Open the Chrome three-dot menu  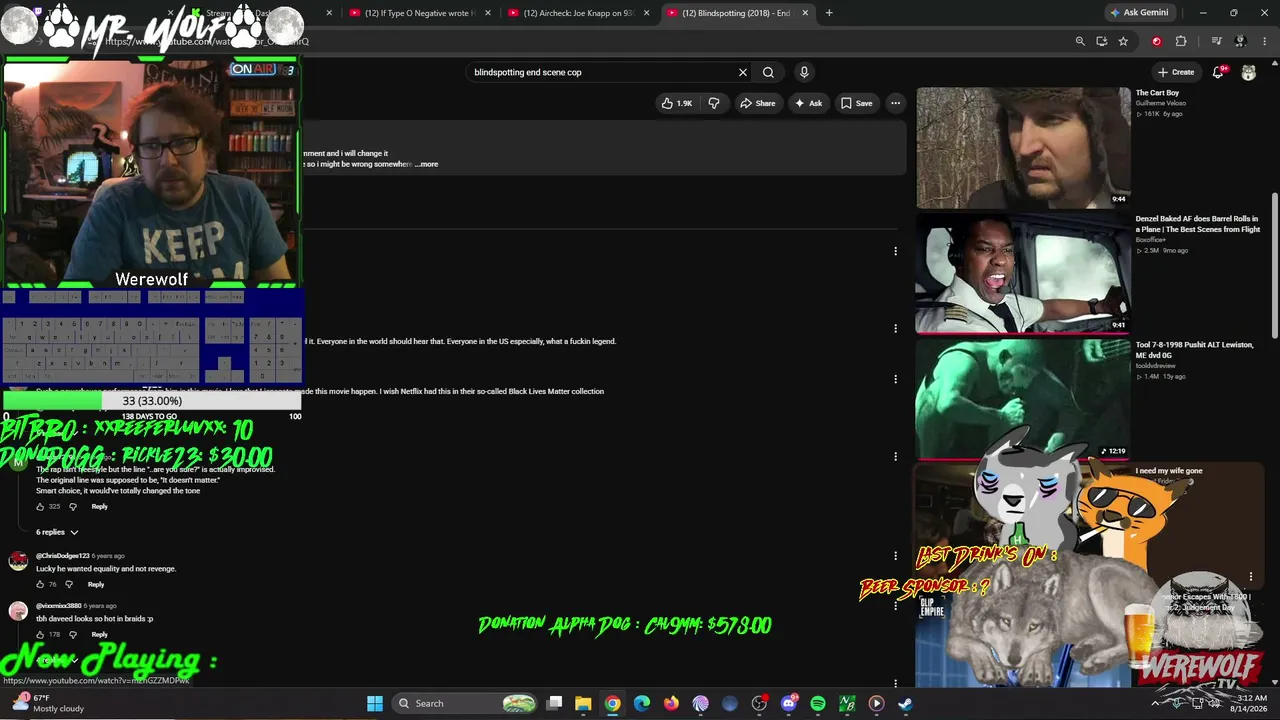(1264, 41)
